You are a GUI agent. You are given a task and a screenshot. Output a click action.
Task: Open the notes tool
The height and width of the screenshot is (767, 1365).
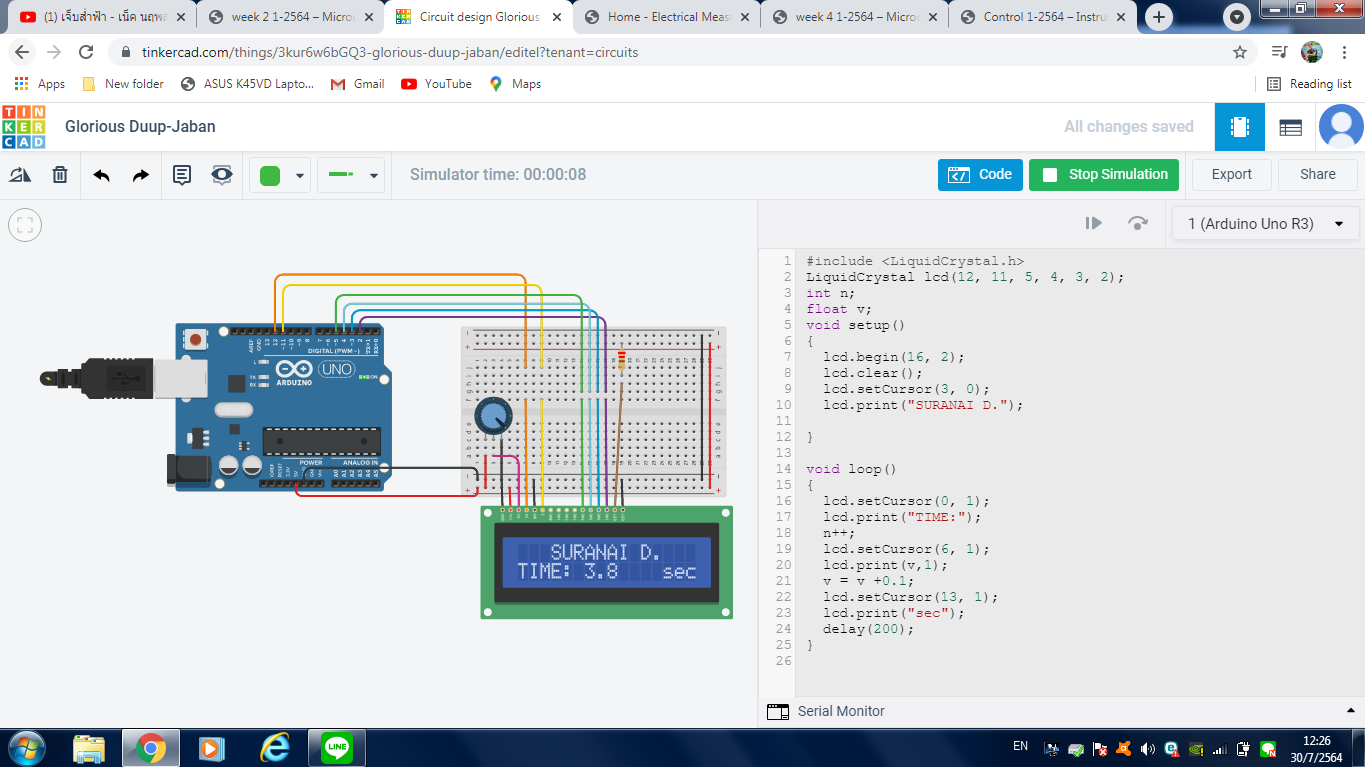pyautogui.click(x=182, y=175)
